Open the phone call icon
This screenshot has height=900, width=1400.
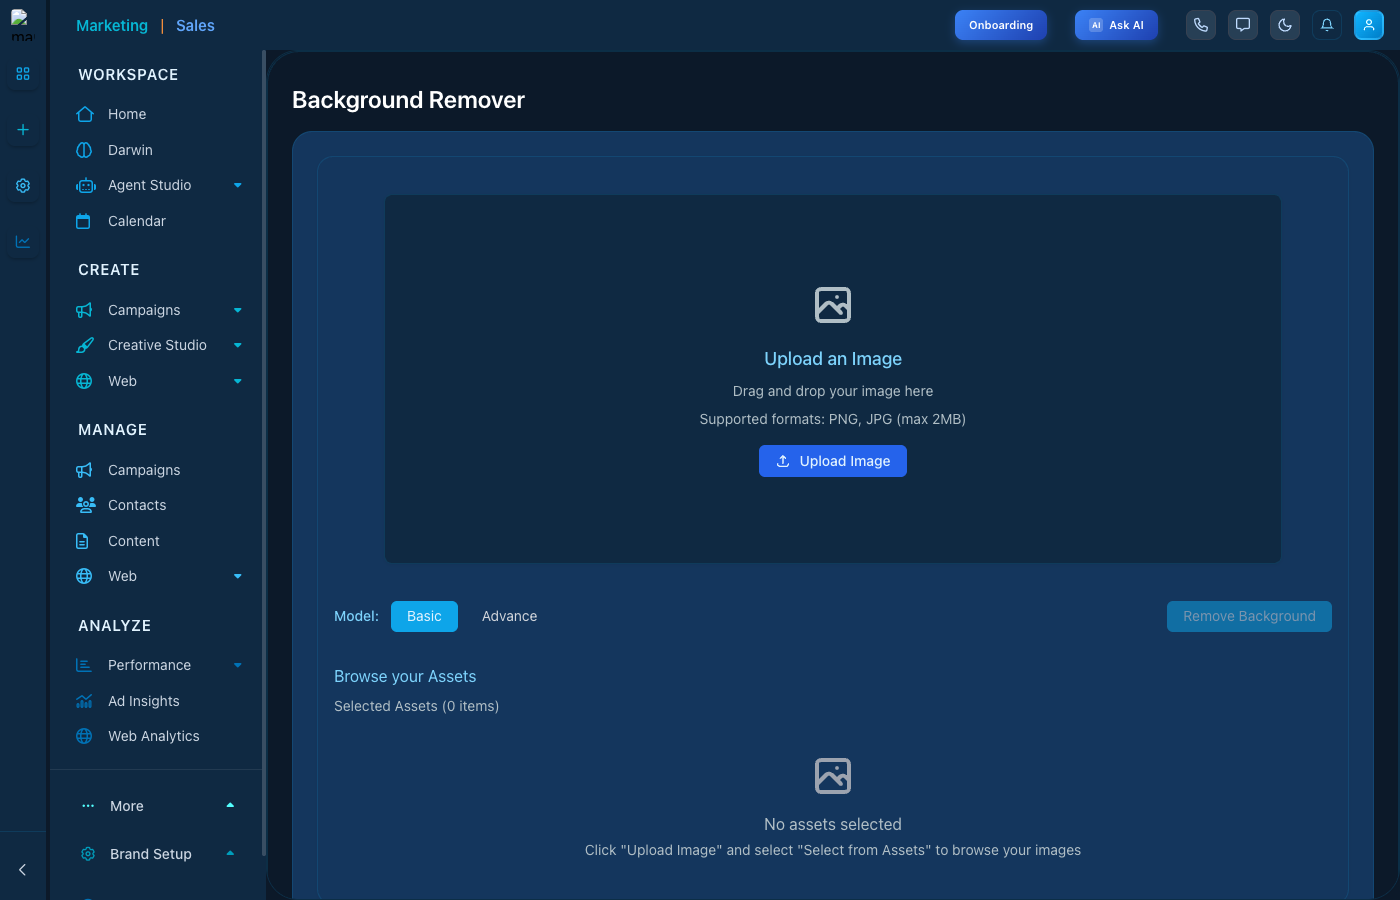[1201, 25]
